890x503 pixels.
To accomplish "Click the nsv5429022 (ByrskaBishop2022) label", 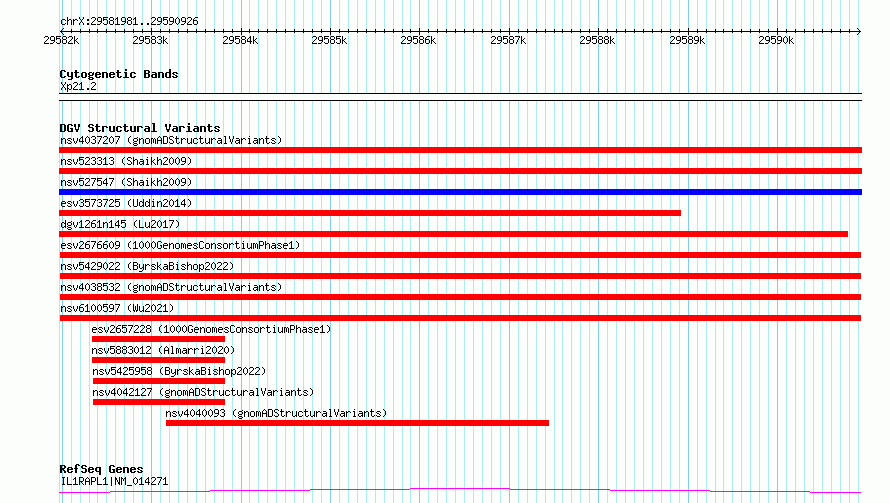I will click(147, 266).
